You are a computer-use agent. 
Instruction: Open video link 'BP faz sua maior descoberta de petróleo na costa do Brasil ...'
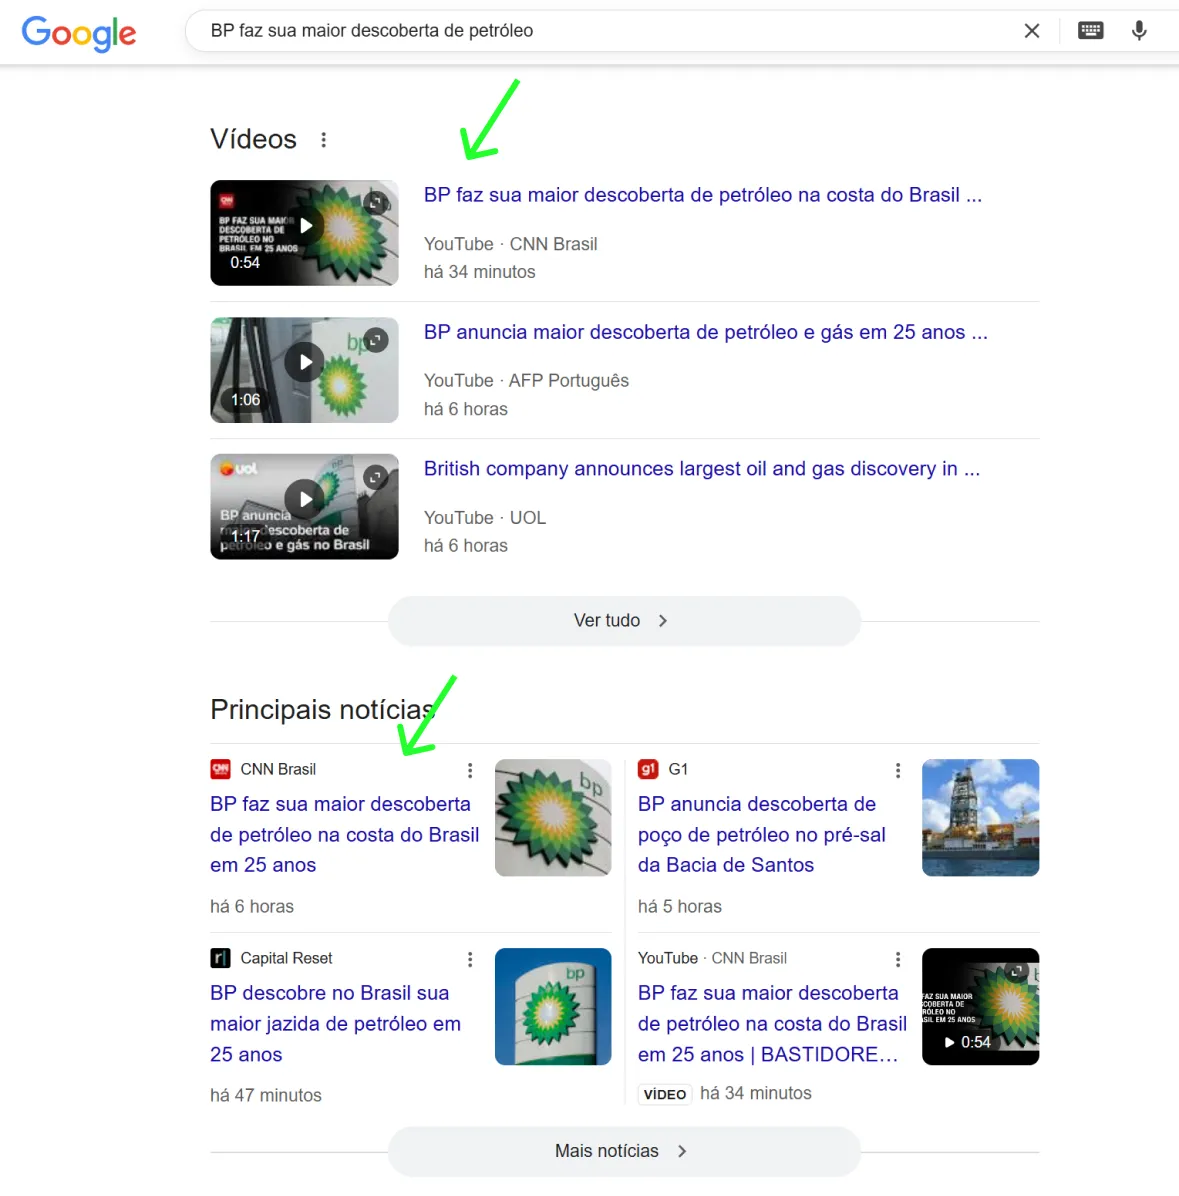(x=702, y=195)
